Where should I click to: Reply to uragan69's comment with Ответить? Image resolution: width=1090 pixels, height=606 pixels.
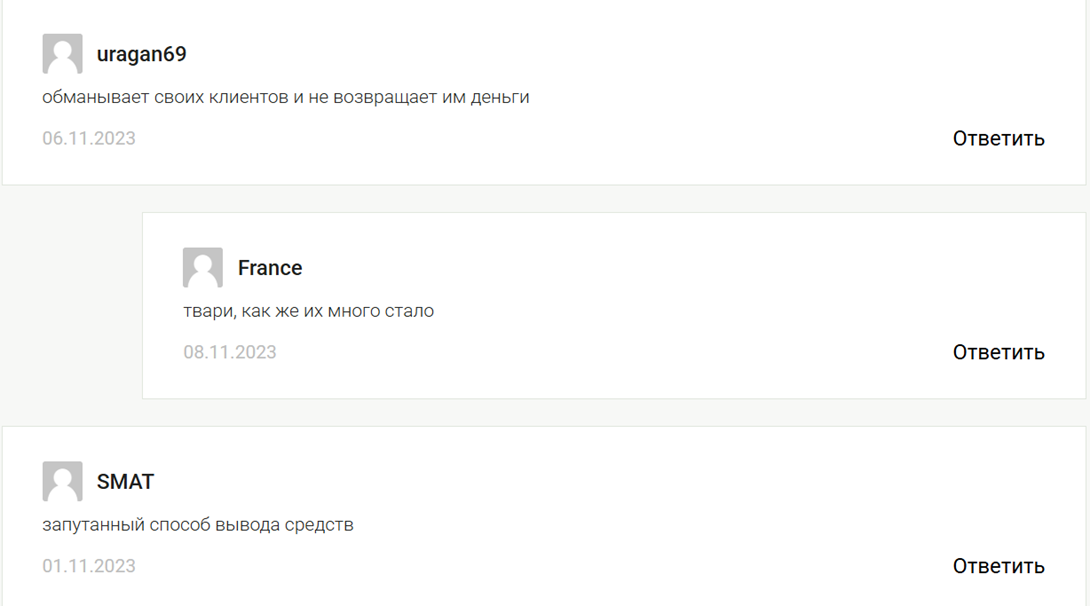[x=997, y=138]
